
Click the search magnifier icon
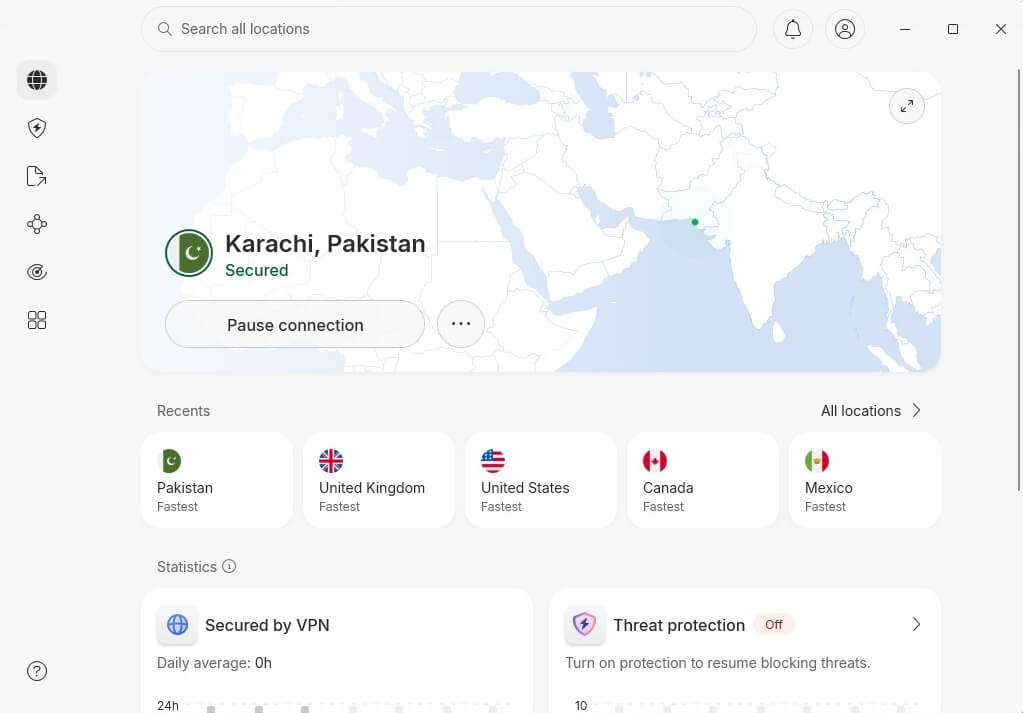click(165, 29)
